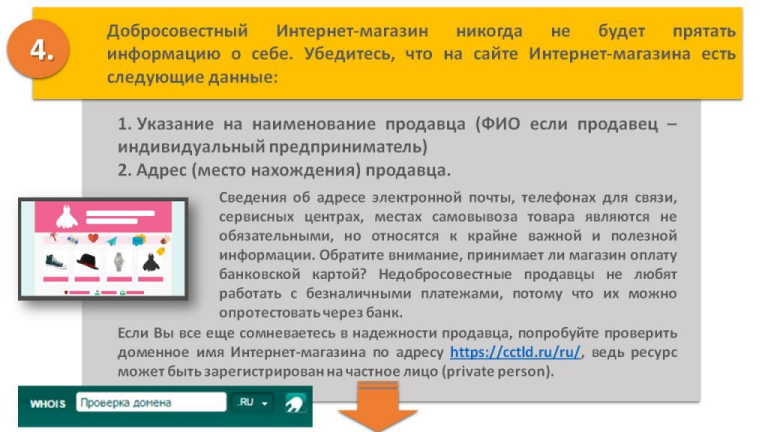
Task: Click the words 'следующие данные:' in the header
Action: 192,76
